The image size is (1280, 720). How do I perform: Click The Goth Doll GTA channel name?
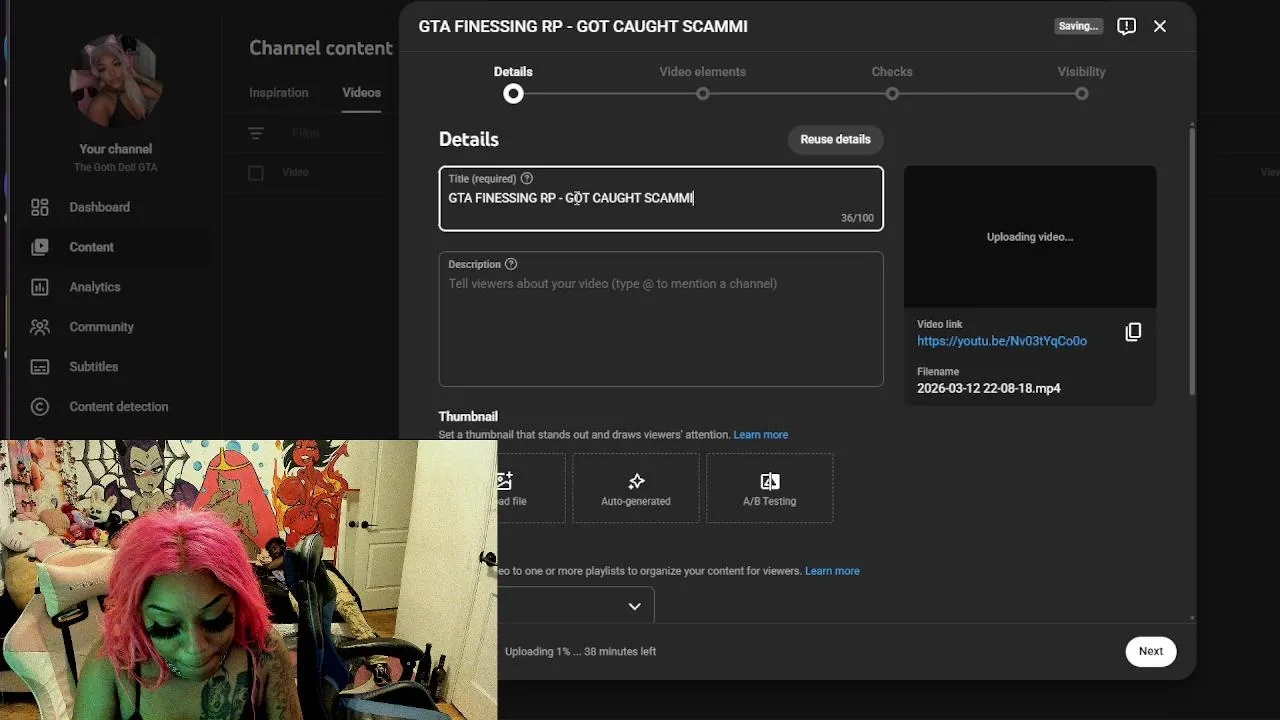click(x=115, y=168)
